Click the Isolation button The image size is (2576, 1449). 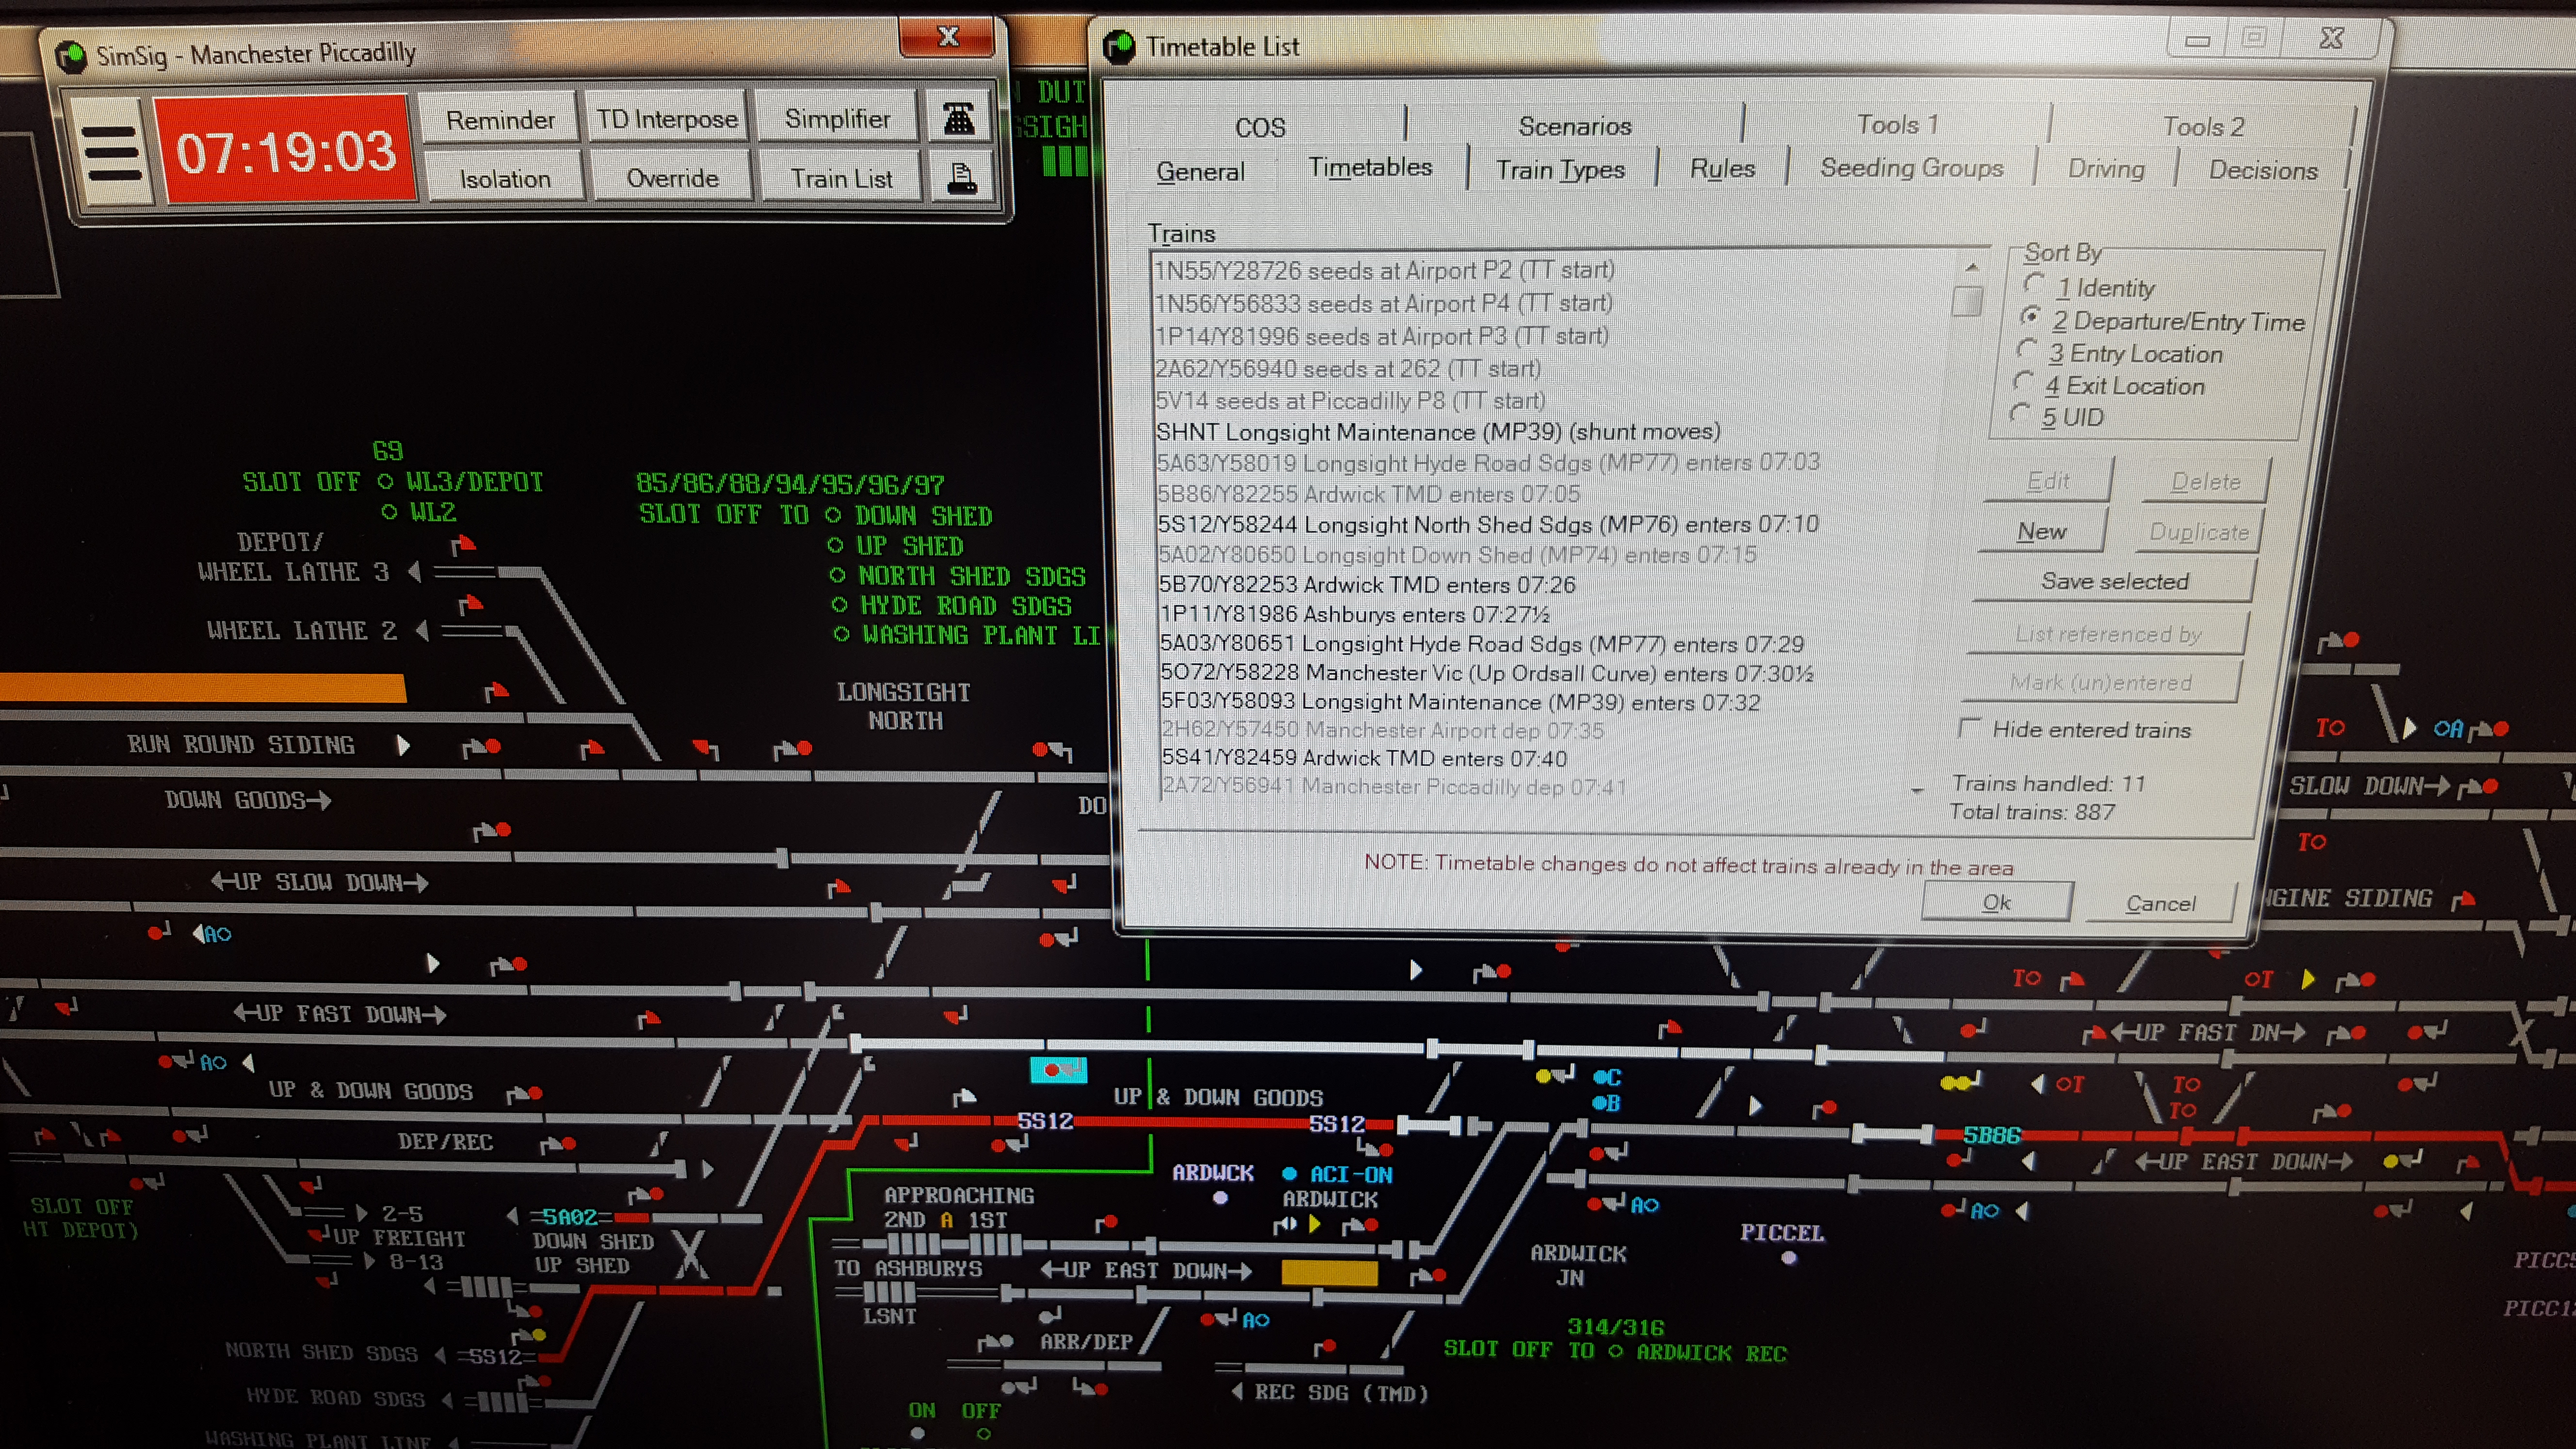click(505, 178)
